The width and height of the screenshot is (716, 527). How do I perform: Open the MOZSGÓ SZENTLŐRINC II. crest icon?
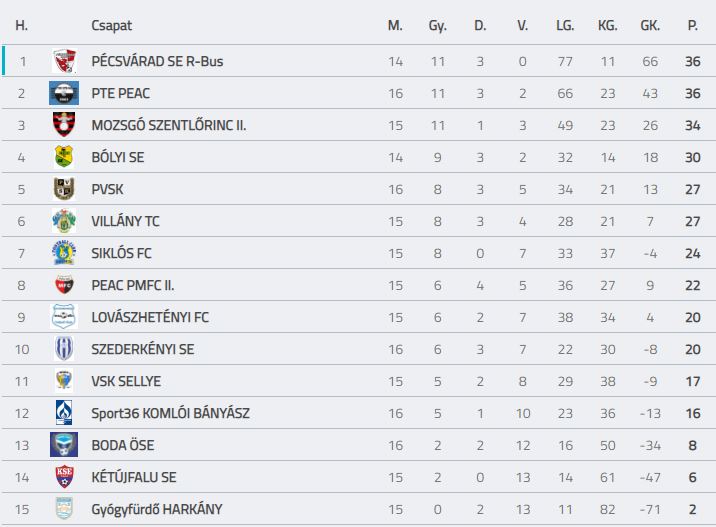(64, 125)
